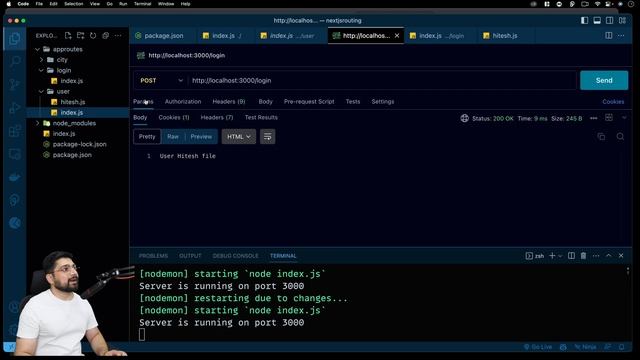Screen dimensions: 640x360
Task: Select the Pre-request Script tab
Action: [x=309, y=102]
